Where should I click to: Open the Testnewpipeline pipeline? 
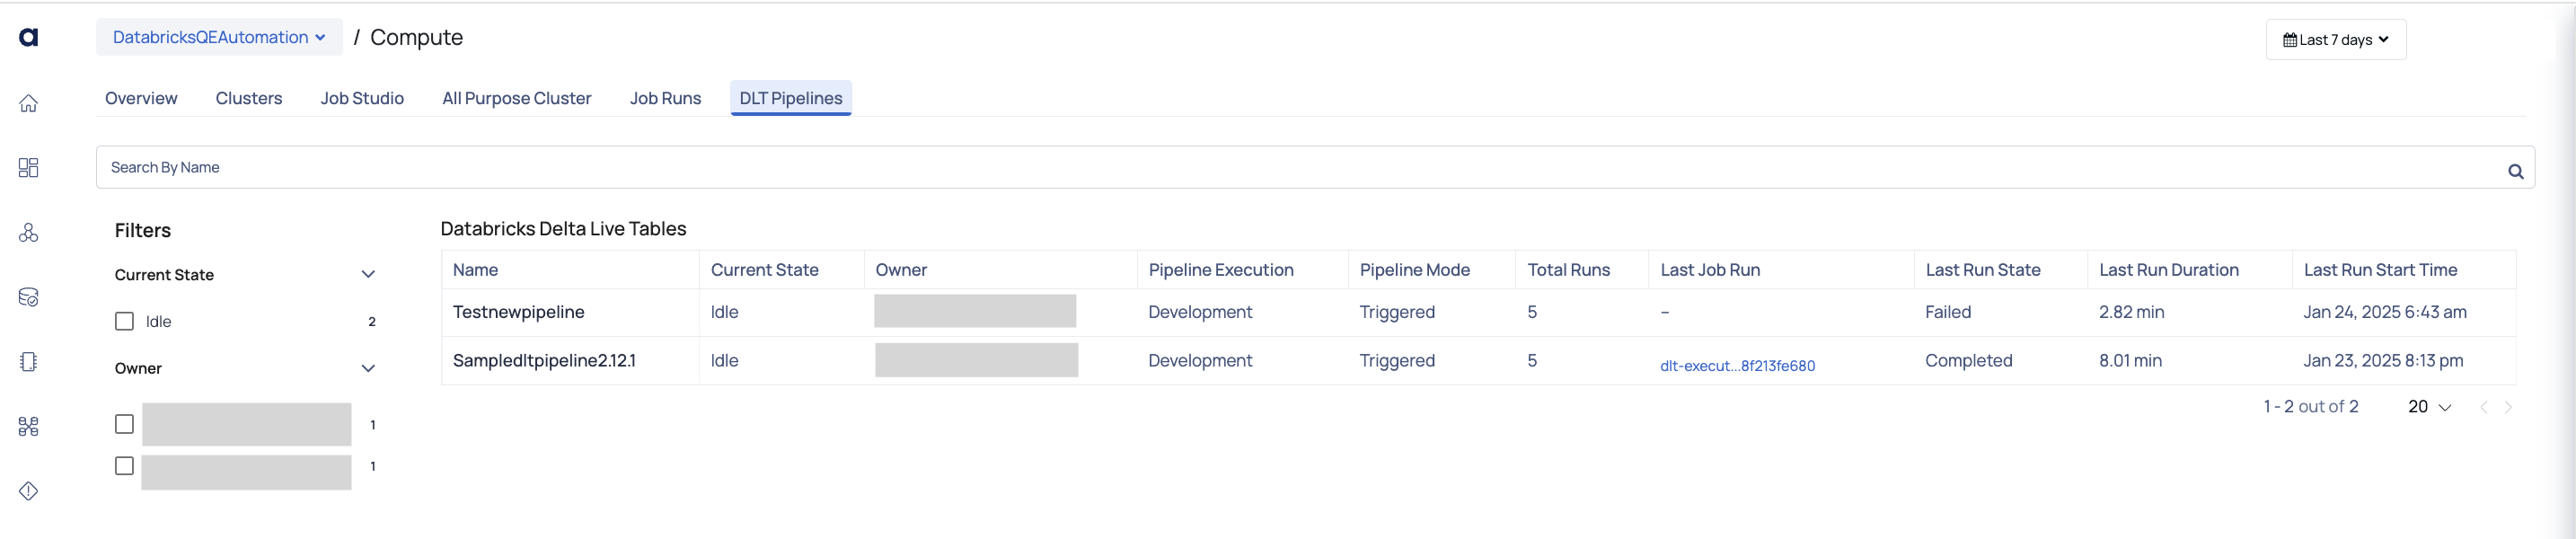pos(518,312)
